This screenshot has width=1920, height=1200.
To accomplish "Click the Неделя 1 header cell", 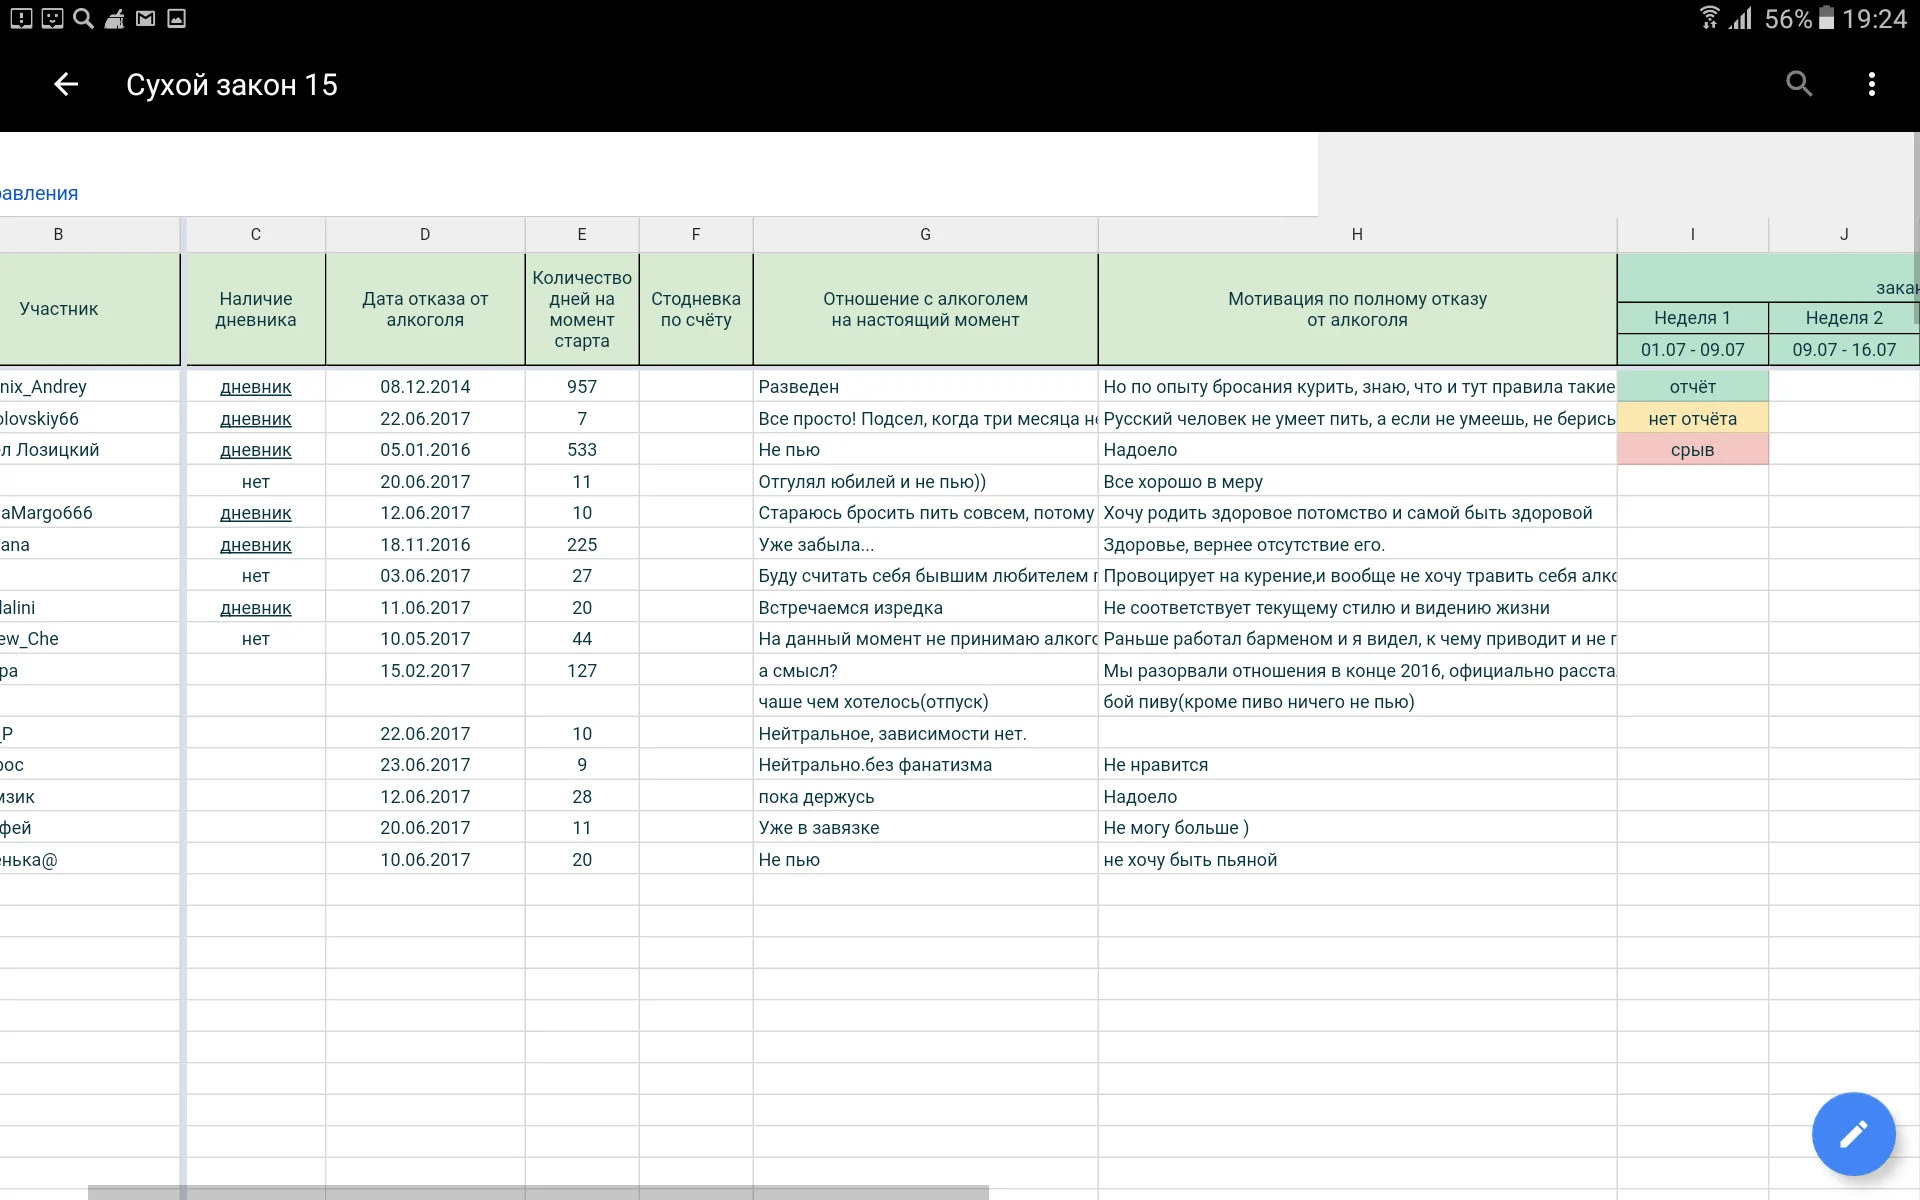I will tap(1692, 318).
